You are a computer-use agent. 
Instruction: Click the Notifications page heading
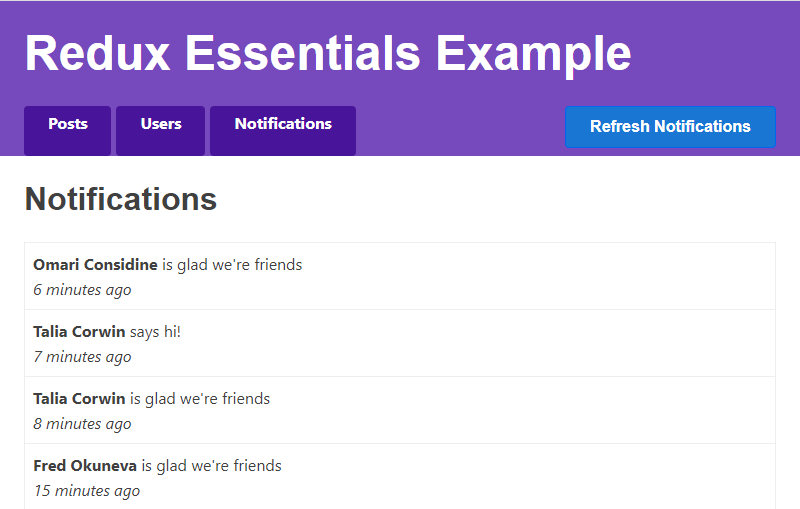pyautogui.click(x=121, y=199)
